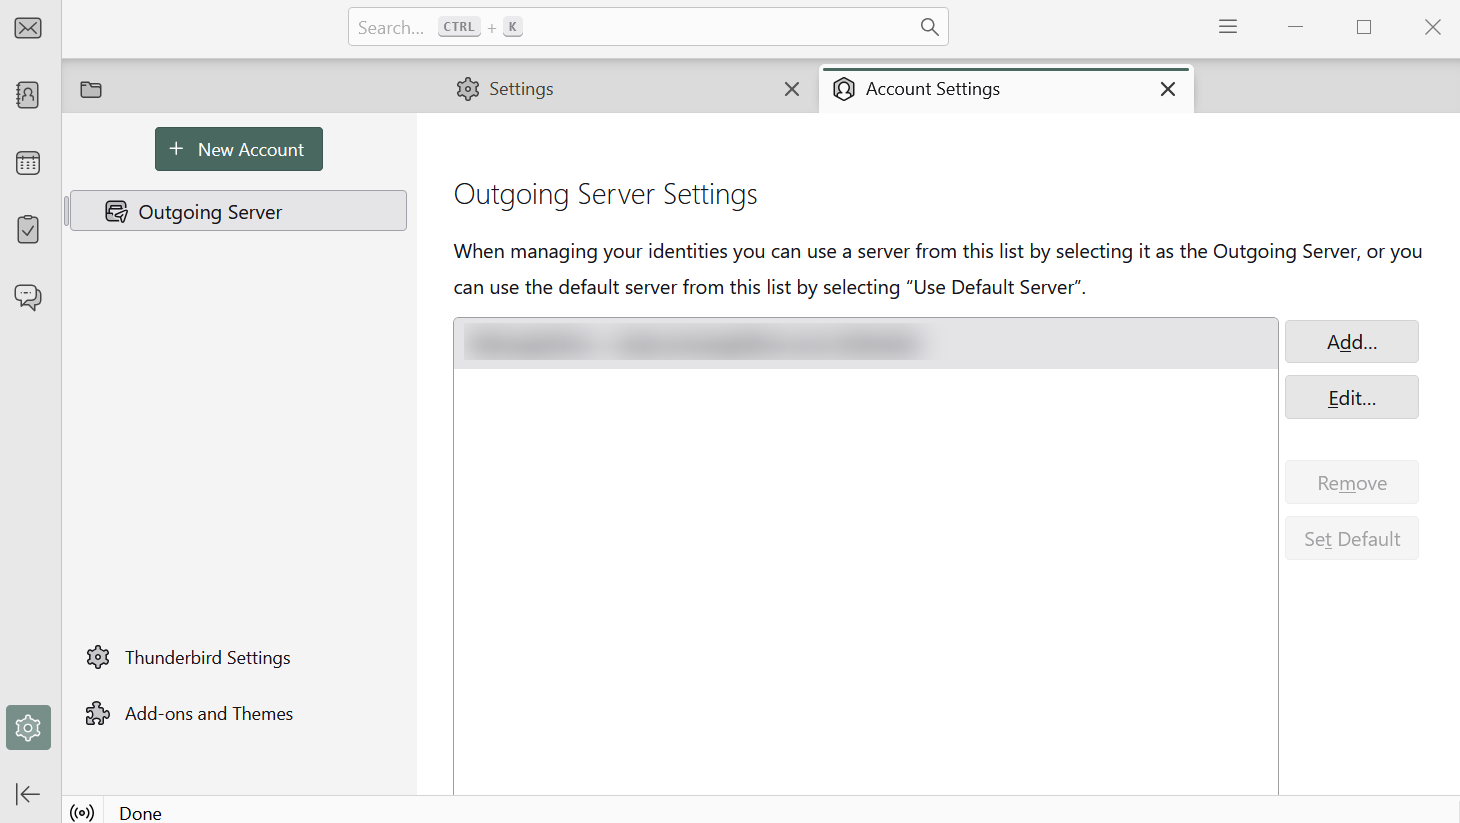Viewport: 1460px width, 823px height.
Task: Open the Calendar space
Action: [28, 163]
